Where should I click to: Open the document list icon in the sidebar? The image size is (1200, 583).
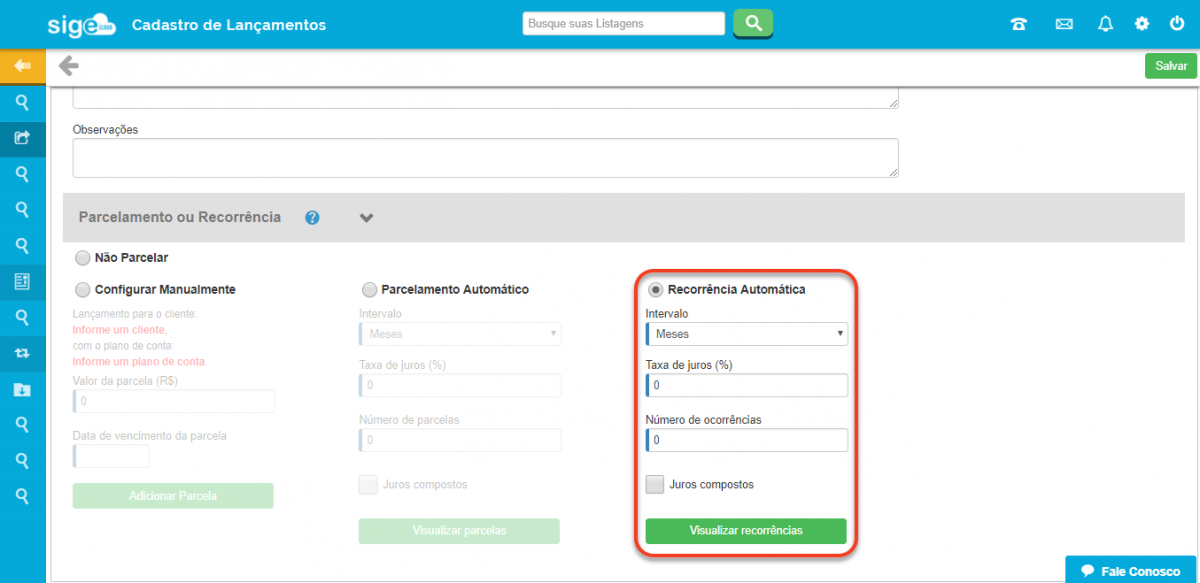click(x=22, y=281)
